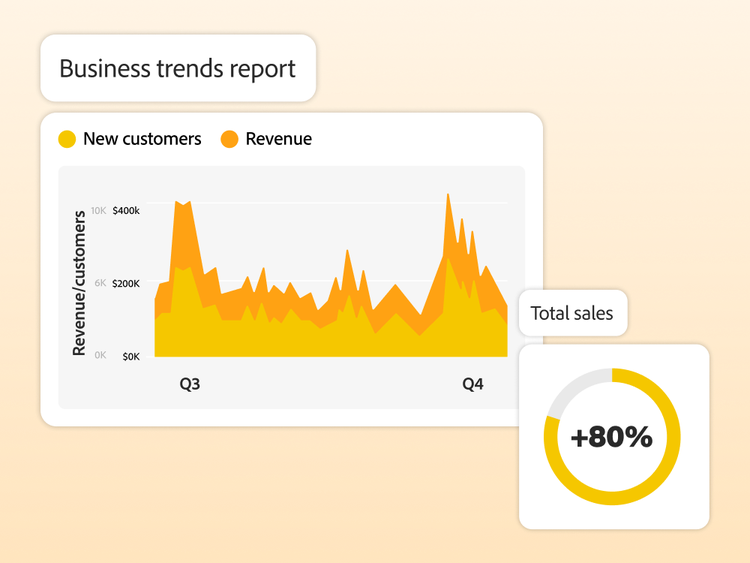Click the $0K y-axis tick label
750x563 pixels.
(x=130, y=356)
